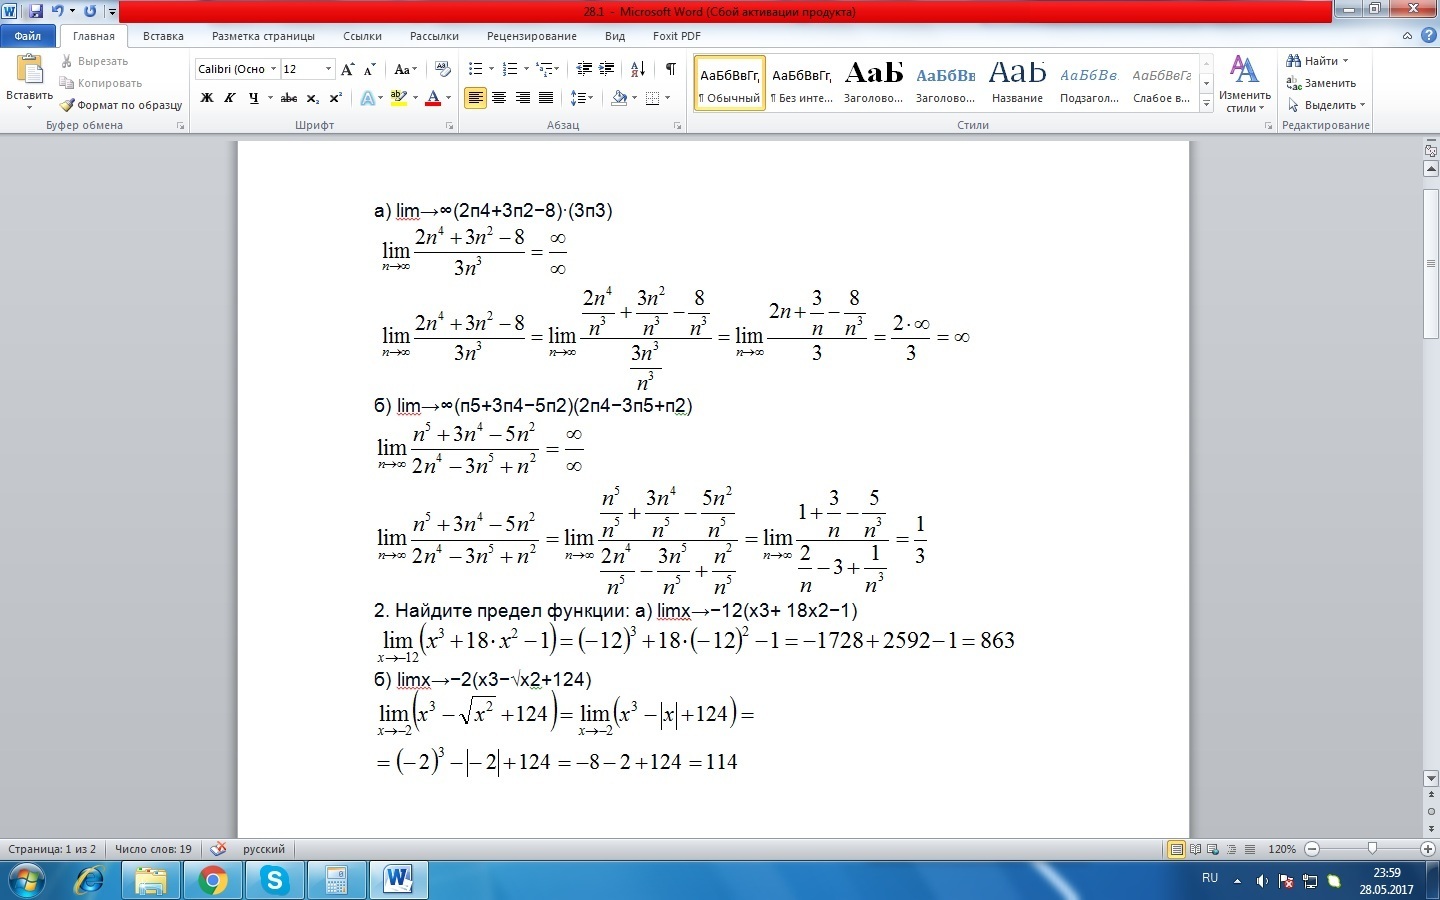The image size is (1440, 900).
Task: Click Заменить replace button
Action: click(1321, 83)
